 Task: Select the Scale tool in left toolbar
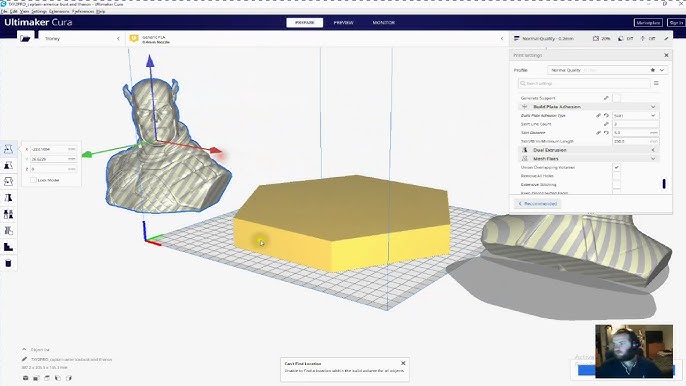point(8,165)
